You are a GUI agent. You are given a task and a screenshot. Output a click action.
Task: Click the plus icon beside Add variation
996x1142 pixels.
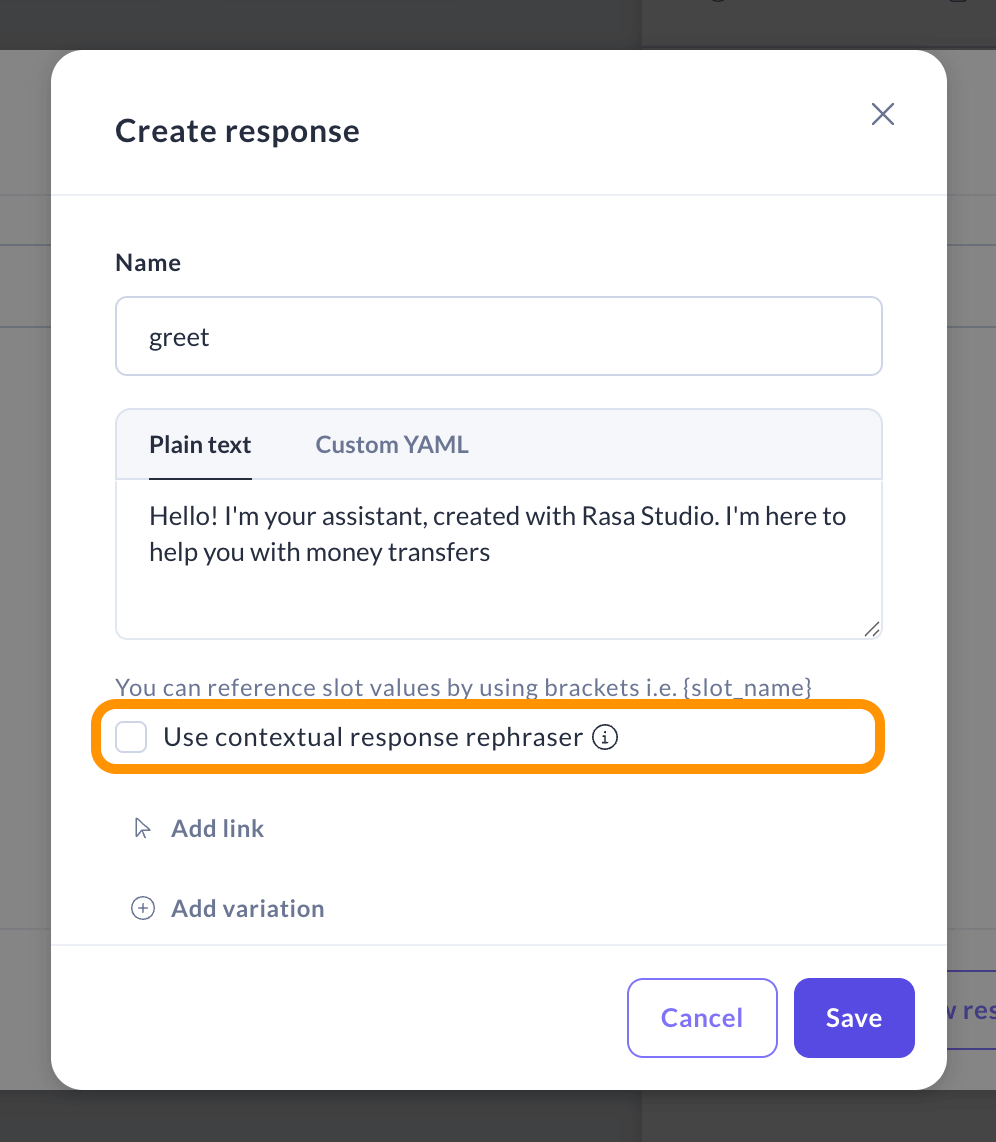pos(143,908)
